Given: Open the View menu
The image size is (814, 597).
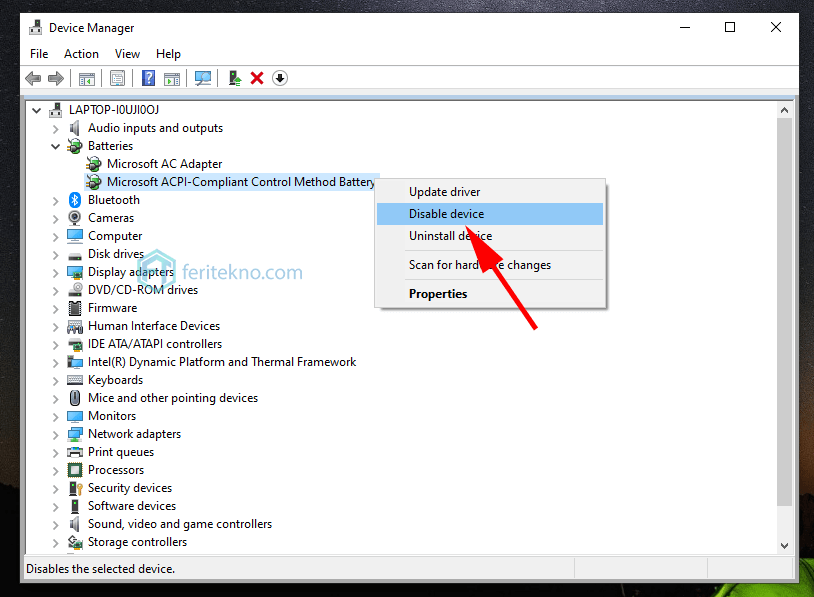Looking at the screenshot, I should 127,54.
